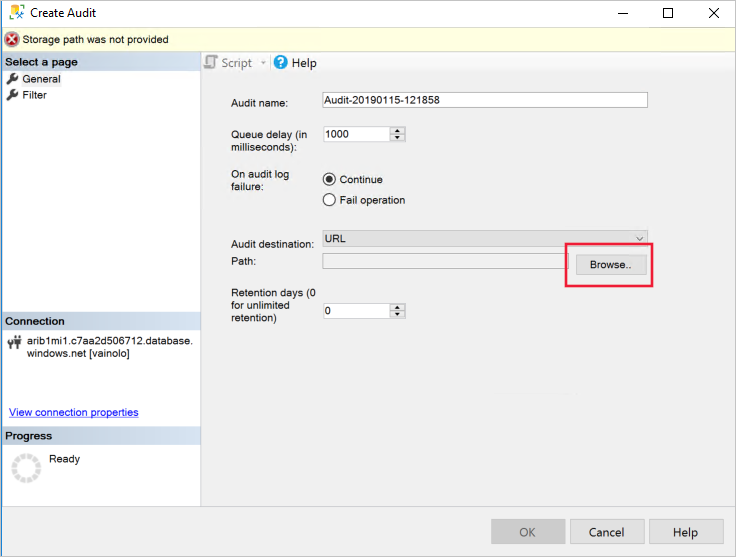Click the progress spinner icon
Screen dimensions: 736x557
[x=26, y=468]
